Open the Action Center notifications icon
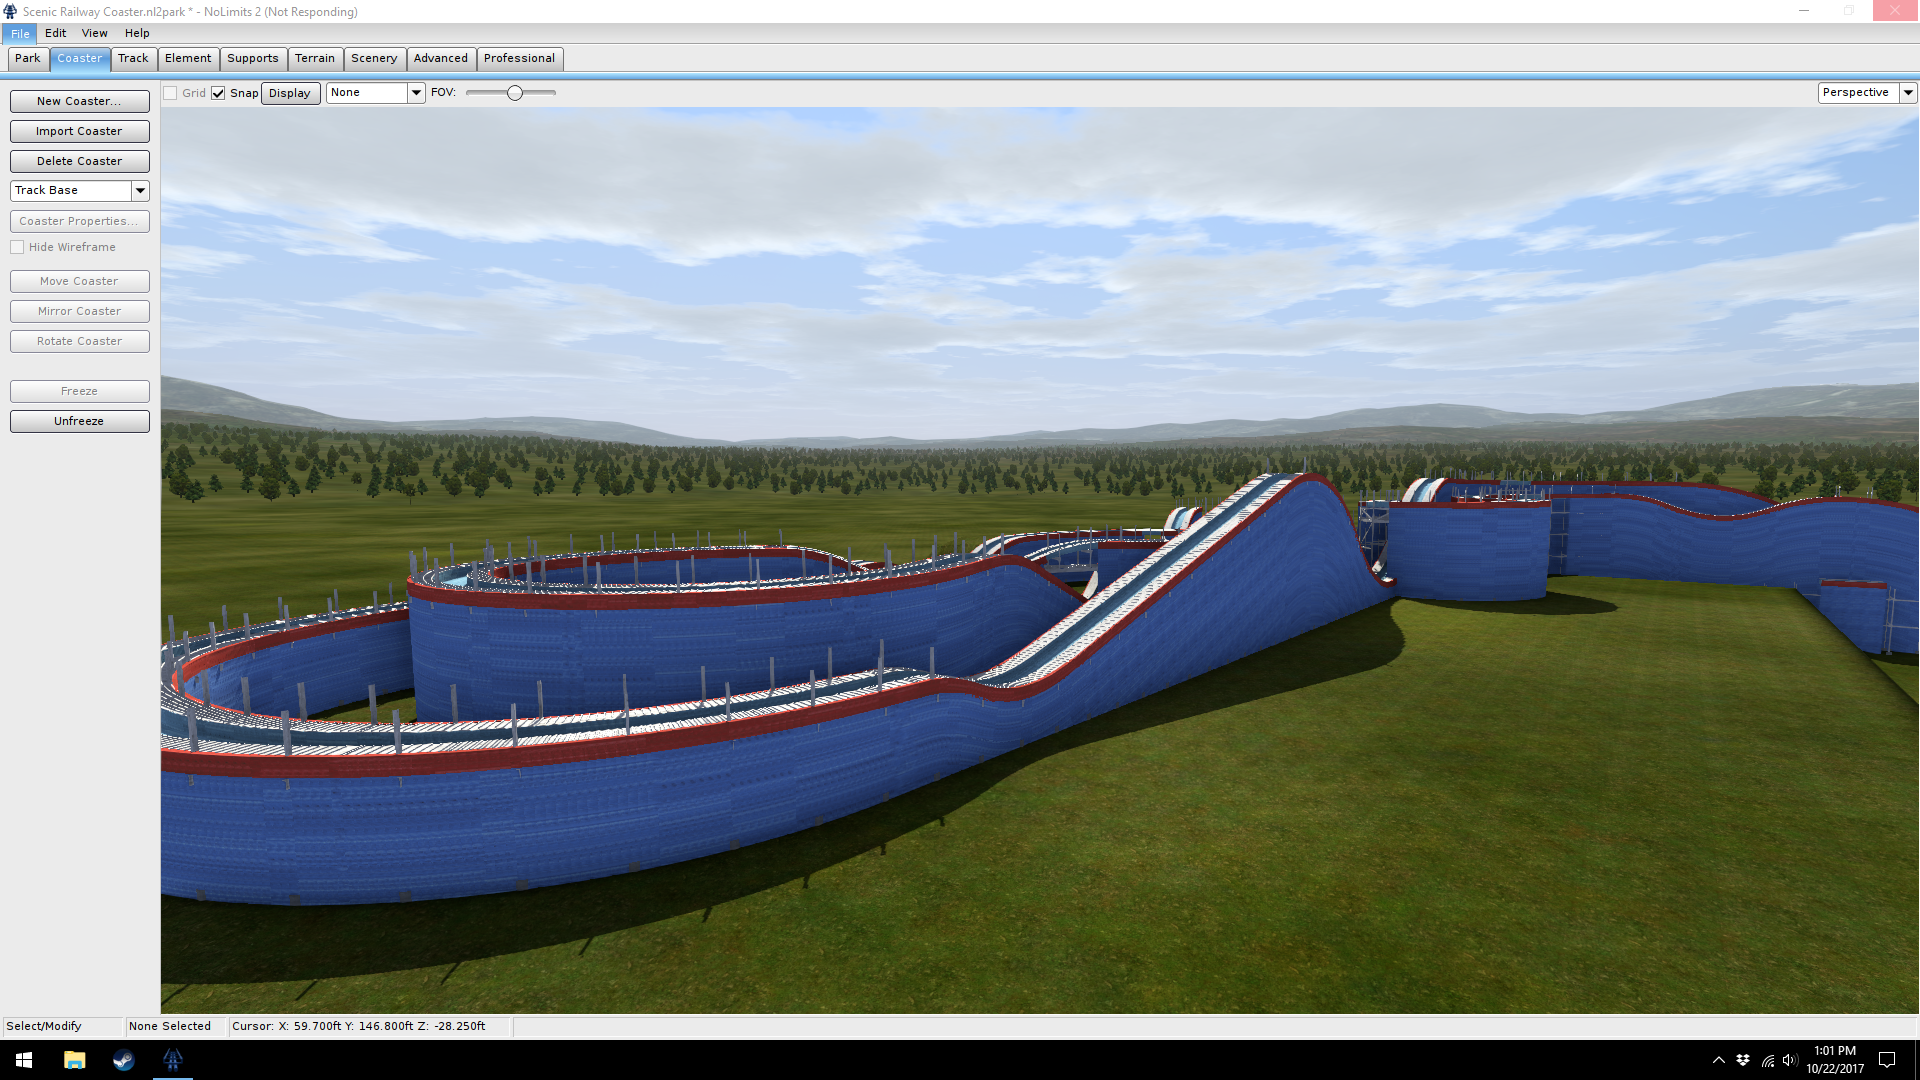 pos(1887,1060)
